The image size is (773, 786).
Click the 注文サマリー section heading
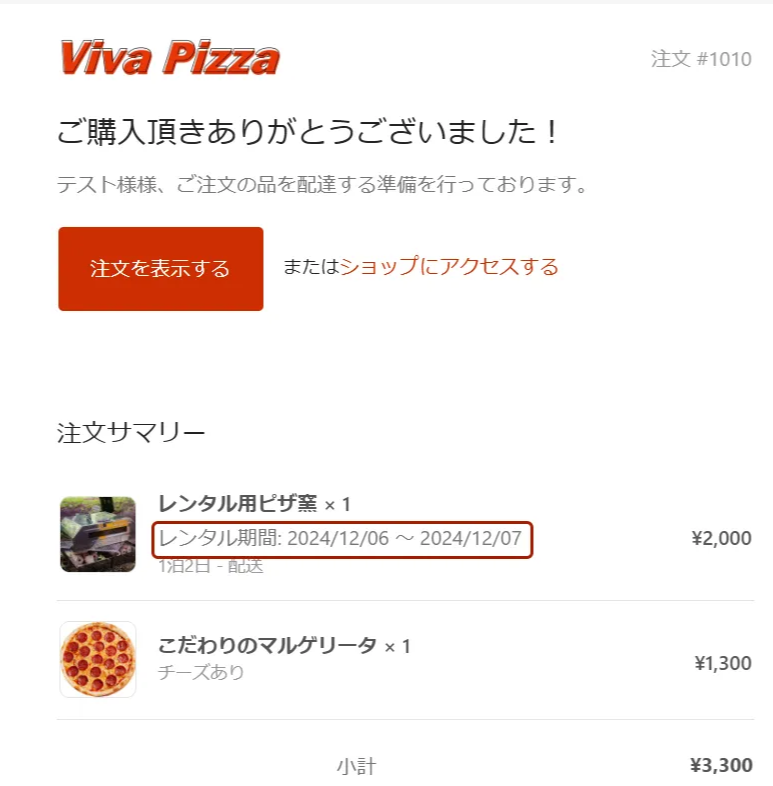click(131, 432)
